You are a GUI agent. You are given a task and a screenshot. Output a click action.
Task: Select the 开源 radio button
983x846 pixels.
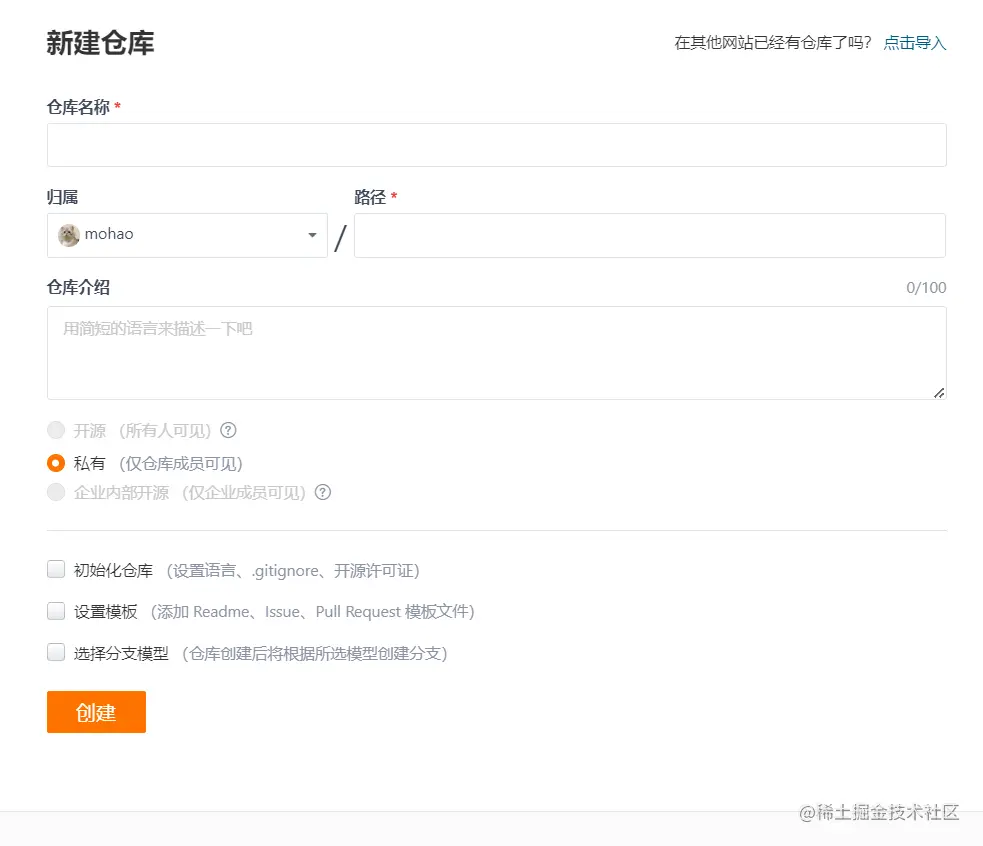pyautogui.click(x=56, y=430)
